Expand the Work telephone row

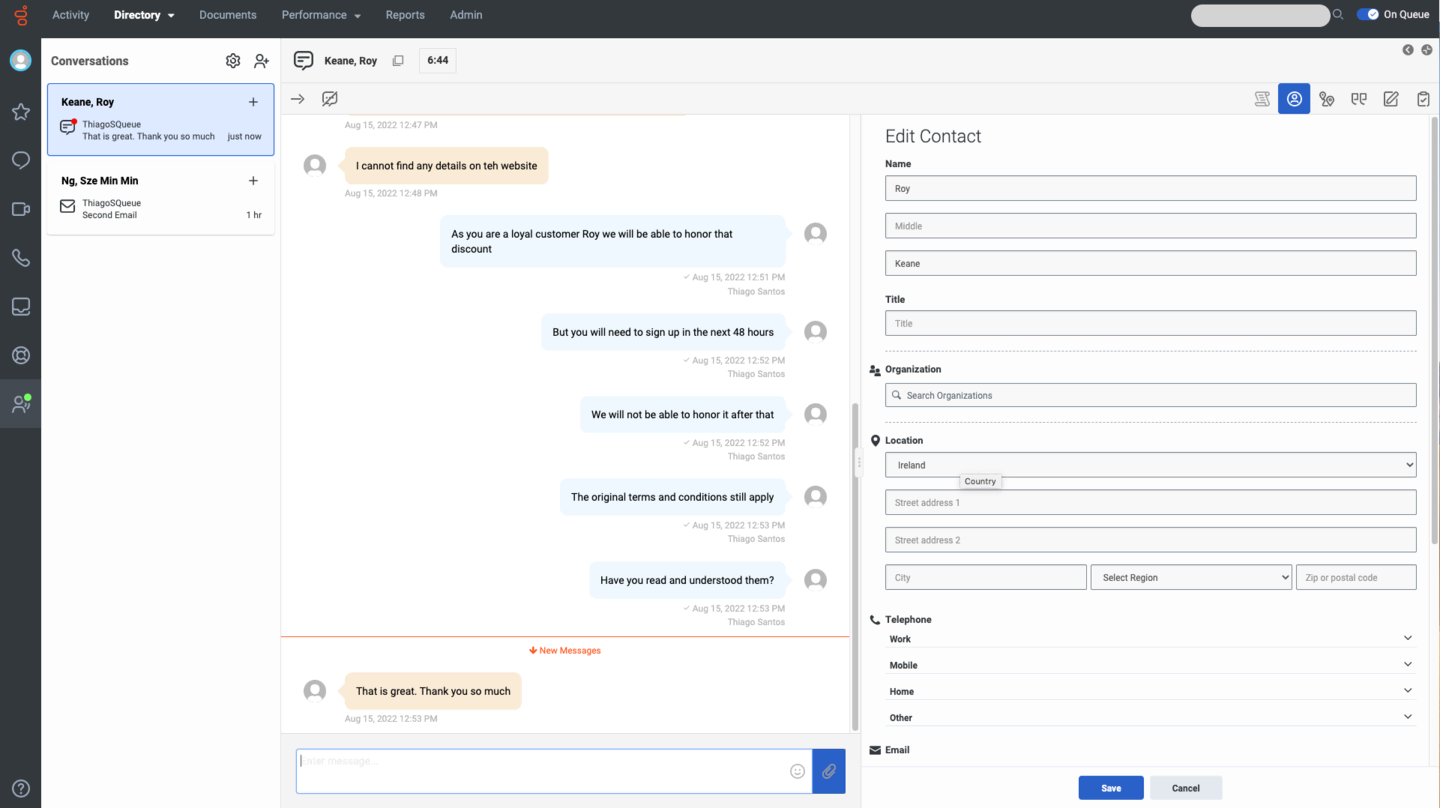click(x=1150, y=638)
